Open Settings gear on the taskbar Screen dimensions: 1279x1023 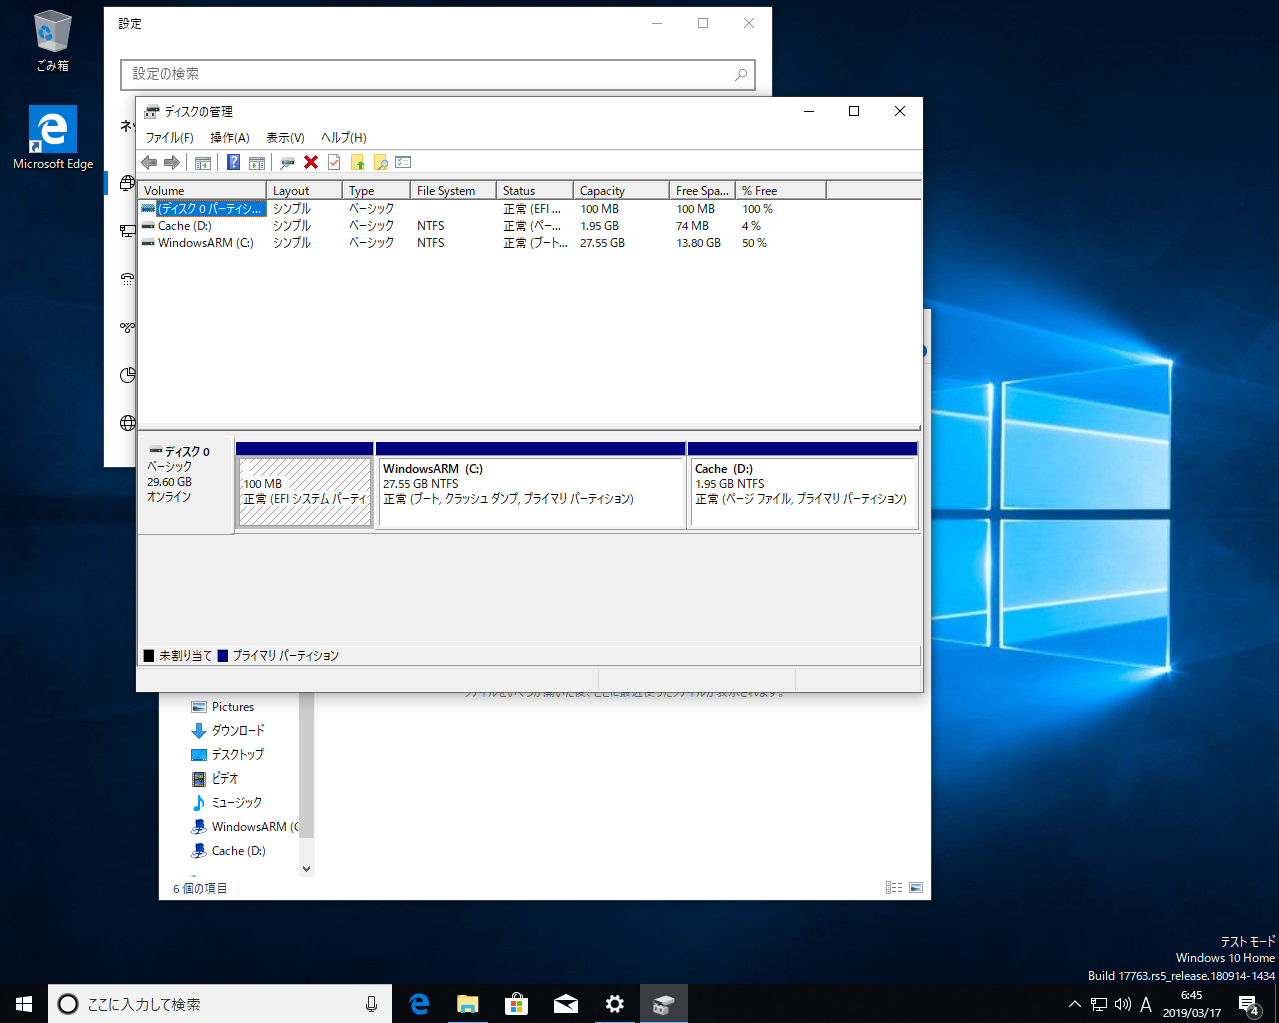click(614, 1004)
